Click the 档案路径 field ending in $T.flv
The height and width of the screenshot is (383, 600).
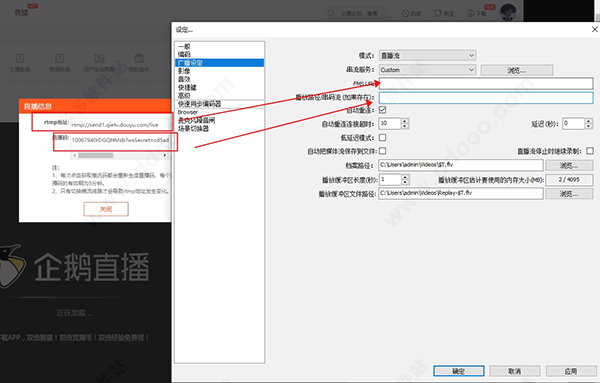tap(461, 165)
